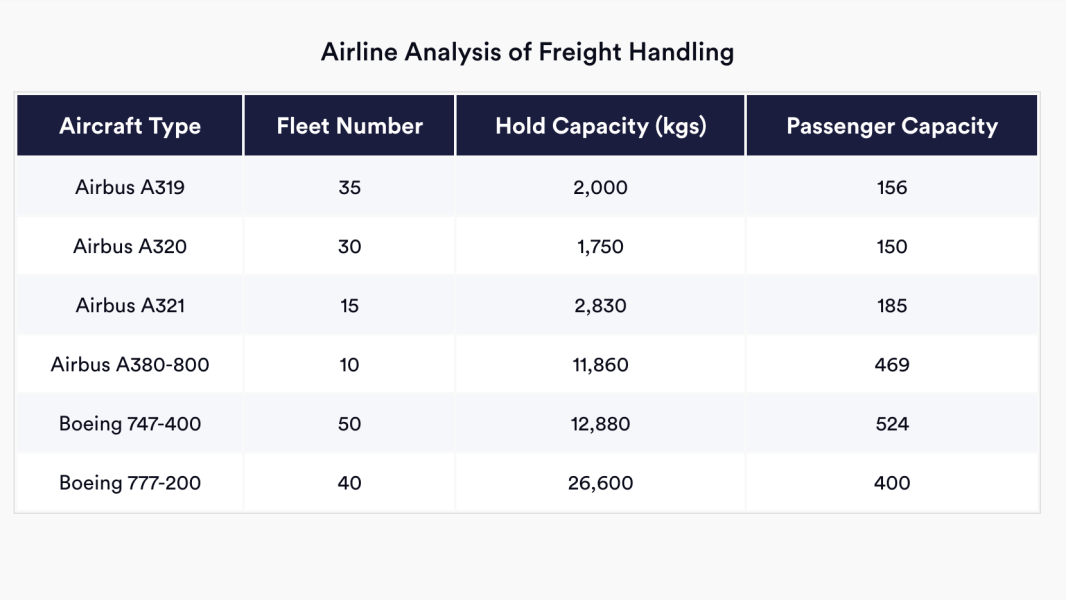1066x600 pixels.
Task: Click the 469 passenger capacity cell
Action: pos(892,364)
